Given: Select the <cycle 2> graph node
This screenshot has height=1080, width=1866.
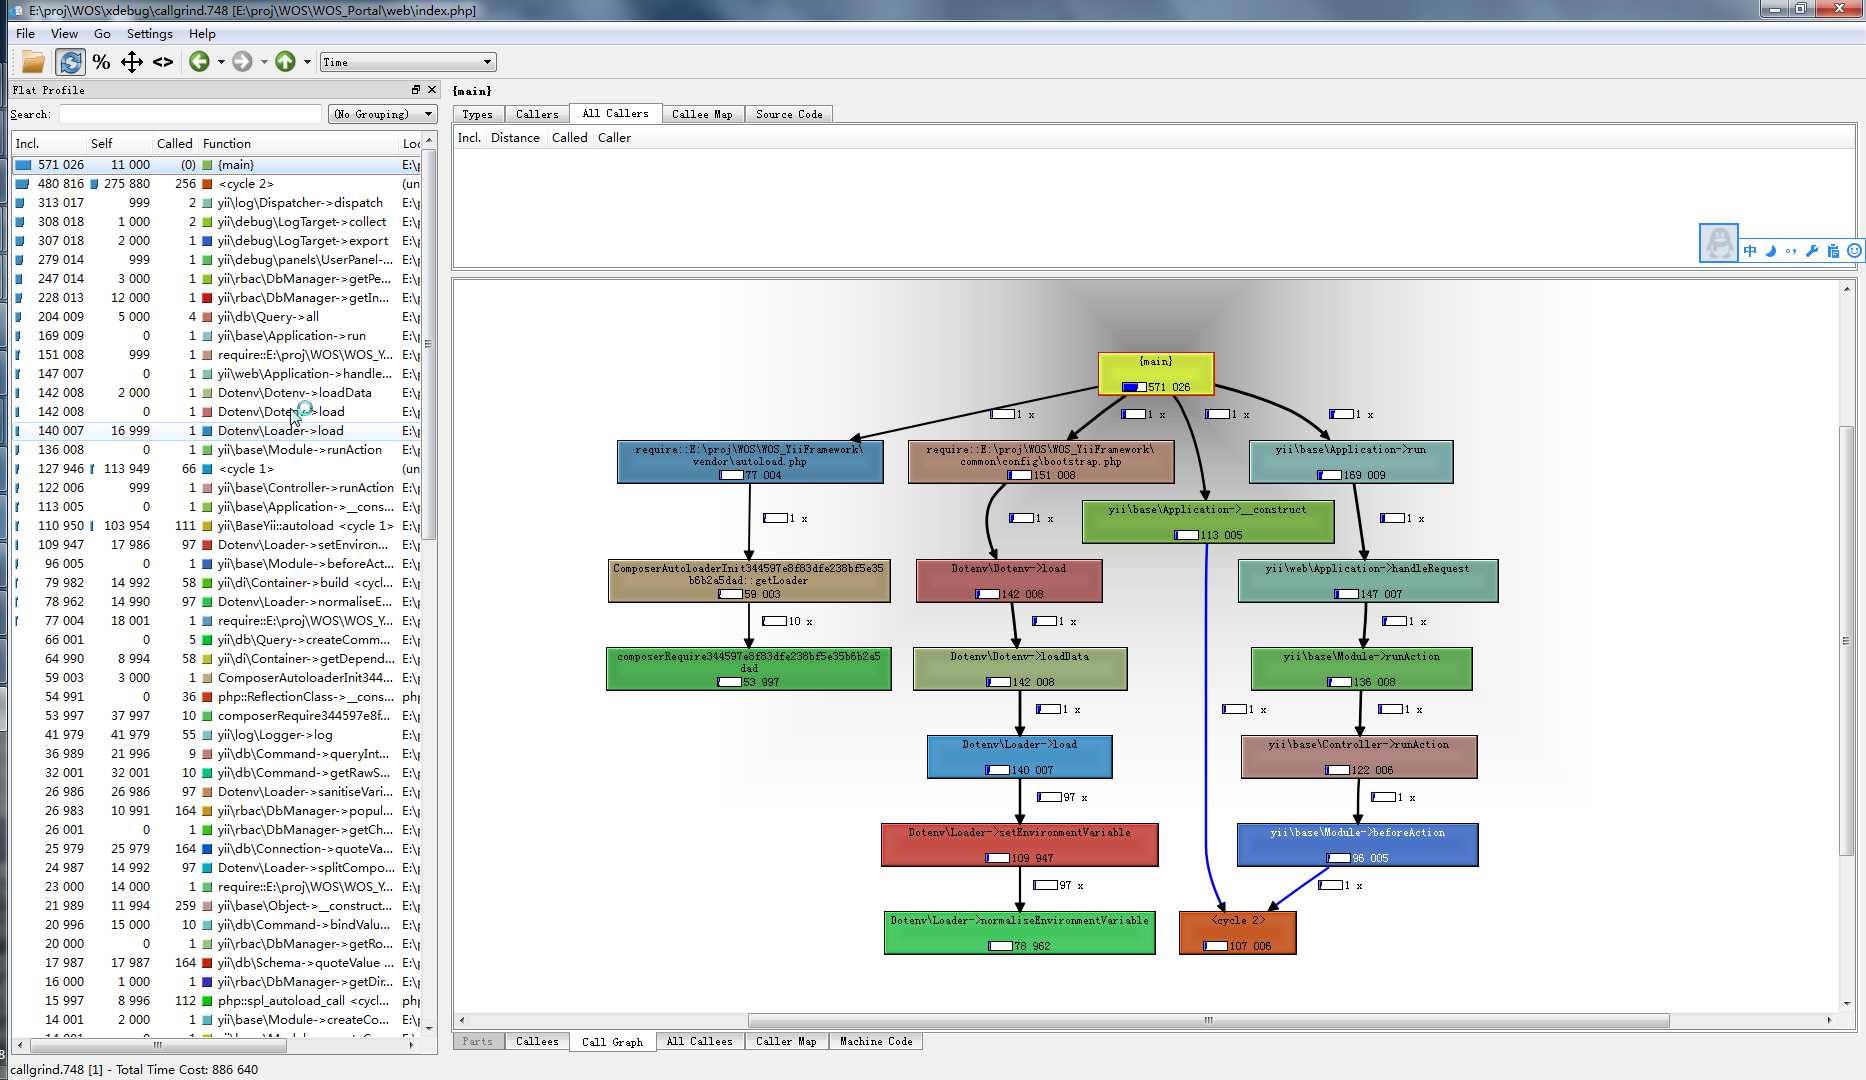Looking at the screenshot, I should (x=1237, y=932).
